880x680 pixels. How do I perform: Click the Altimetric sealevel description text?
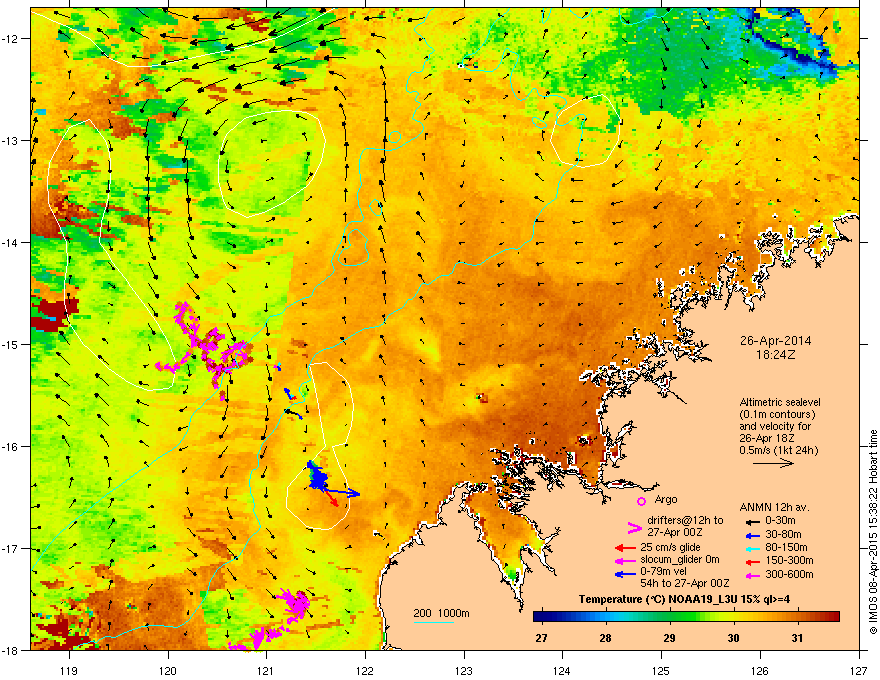[x=780, y=426]
